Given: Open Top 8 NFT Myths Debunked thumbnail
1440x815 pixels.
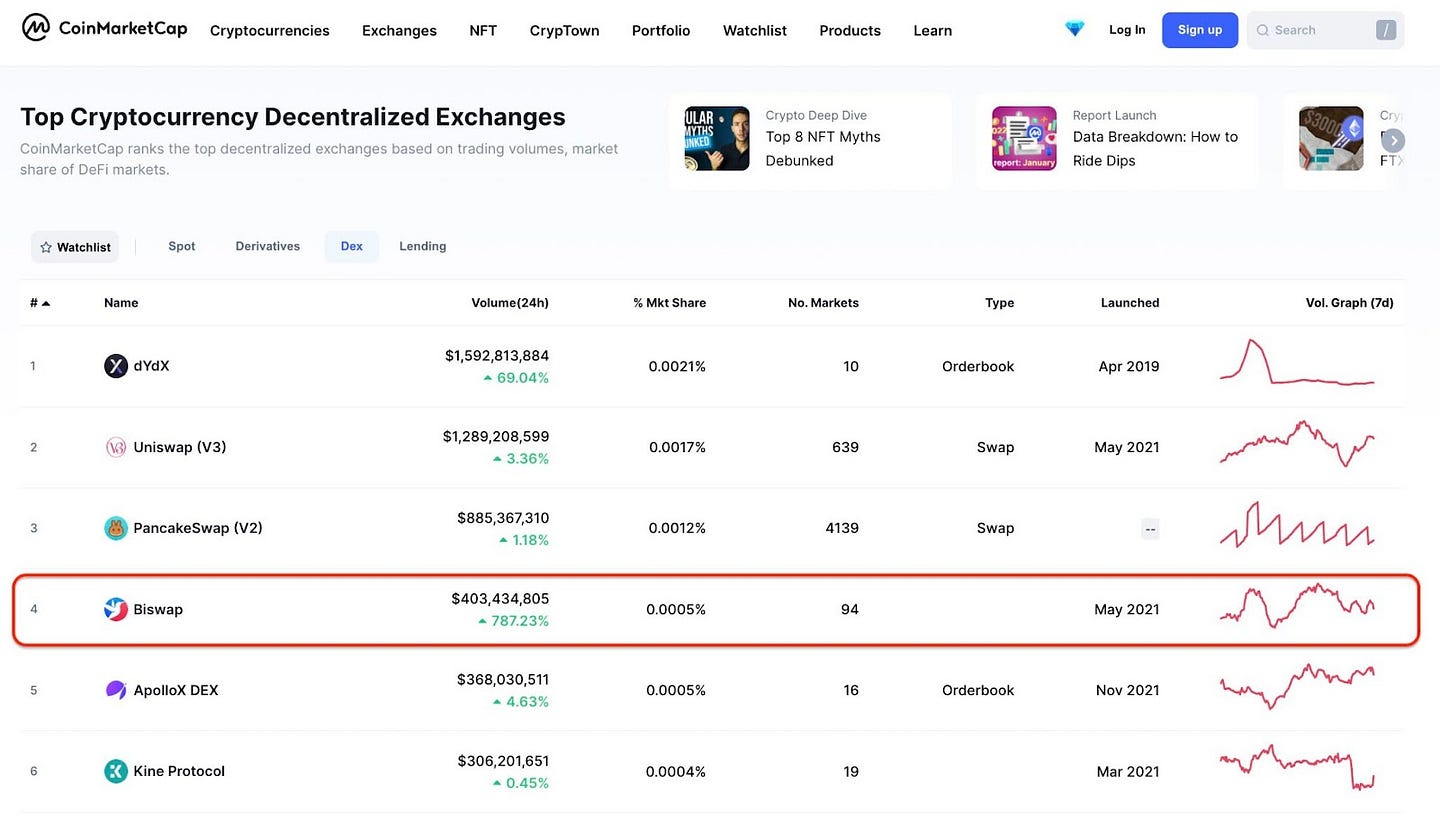Looking at the screenshot, I should point(717,139).
